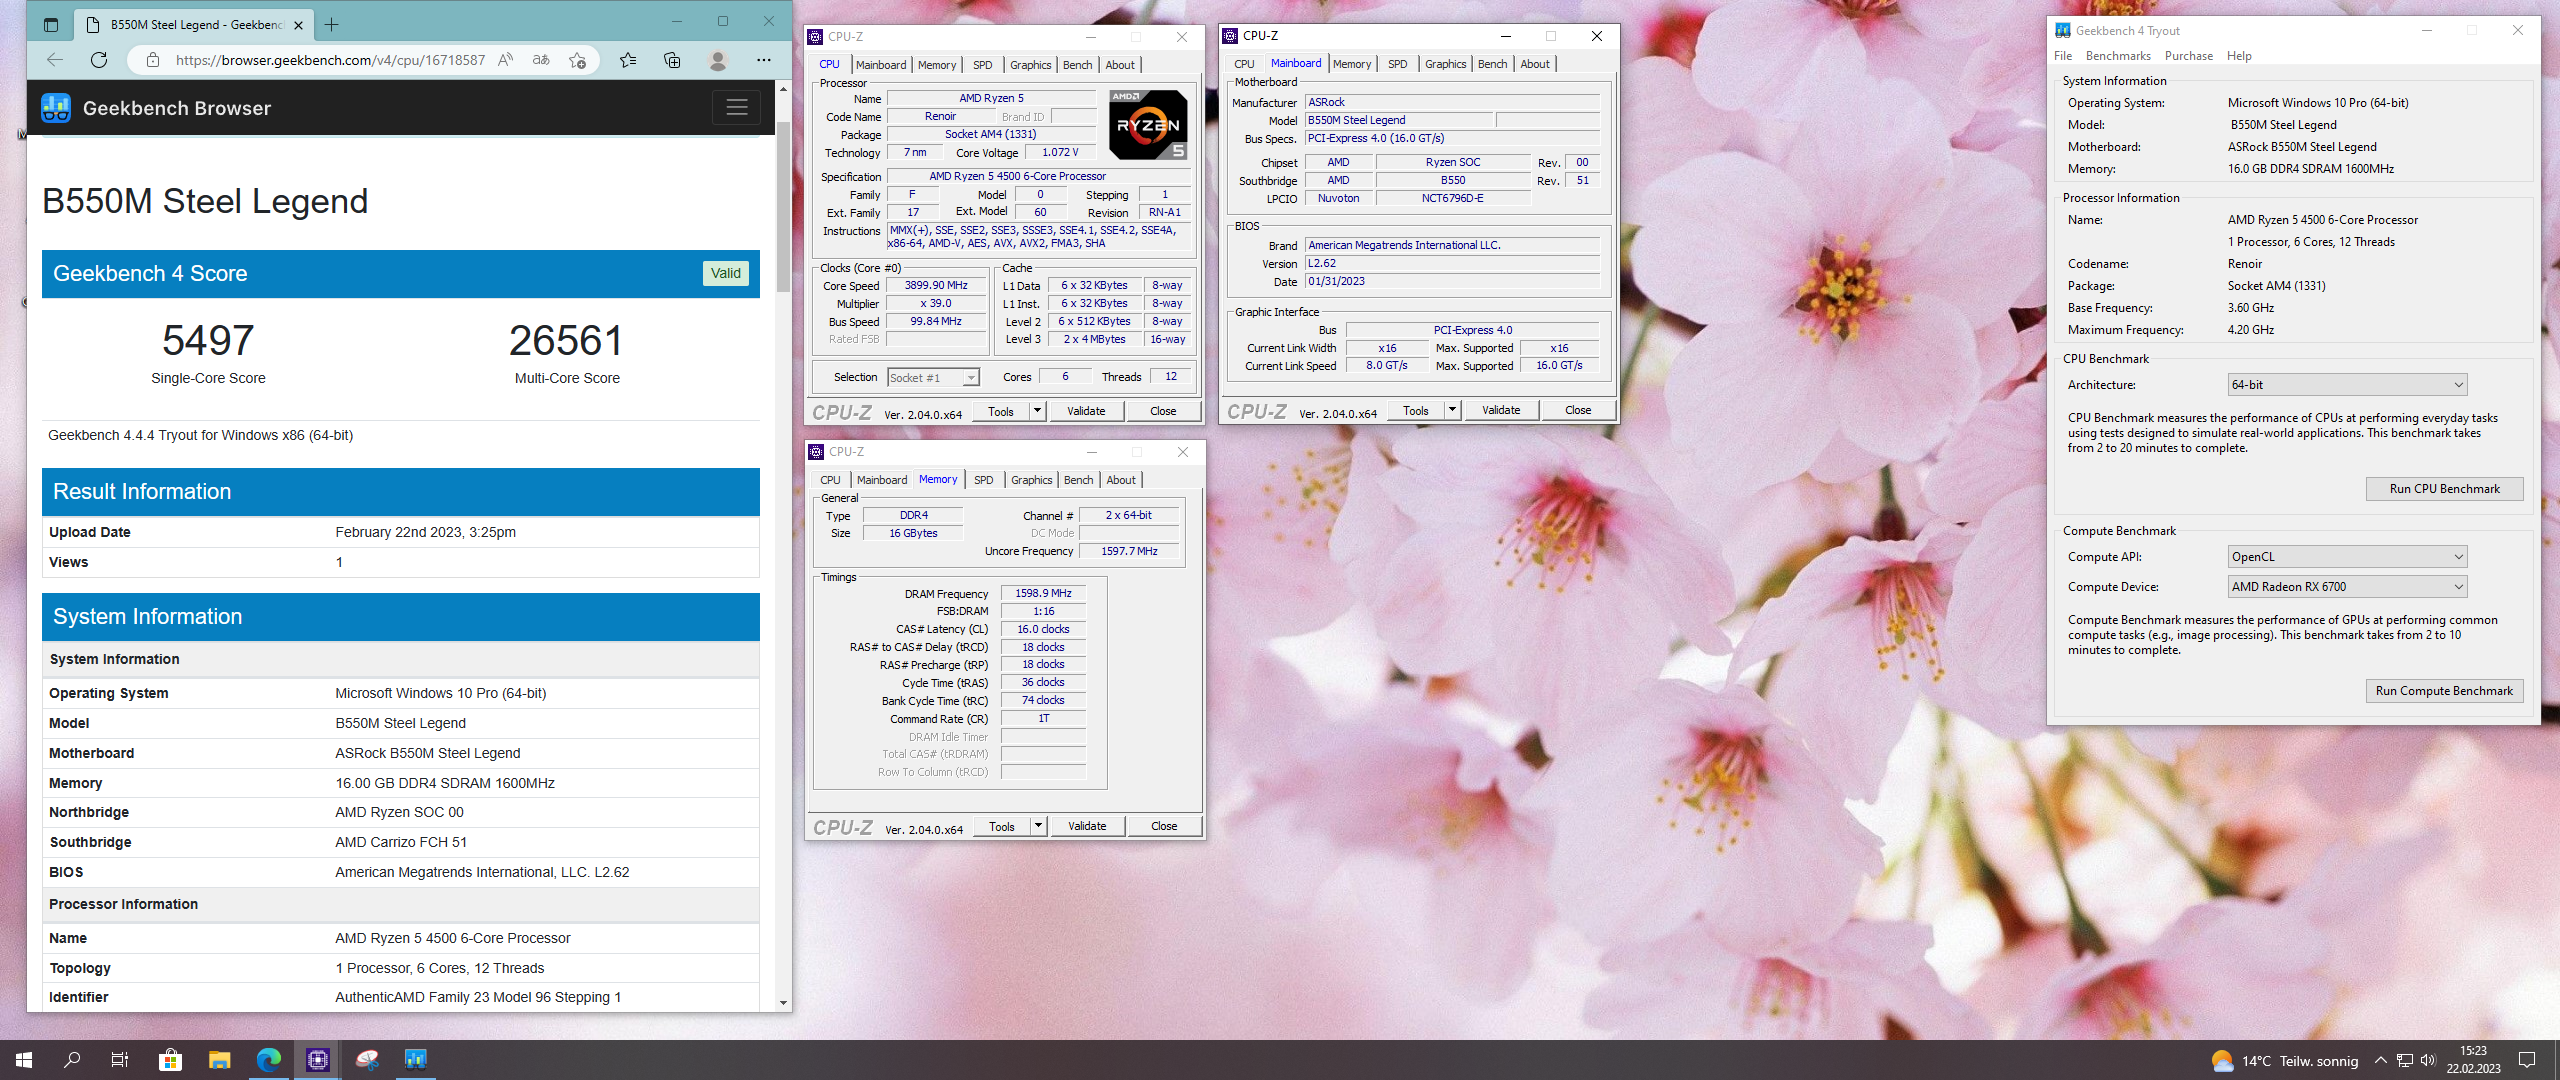This screenshot has width=2560, height=1080.
Task: Click the Ryzen 5 logo in CPU-Z
Action: (x=1148, y=125)
